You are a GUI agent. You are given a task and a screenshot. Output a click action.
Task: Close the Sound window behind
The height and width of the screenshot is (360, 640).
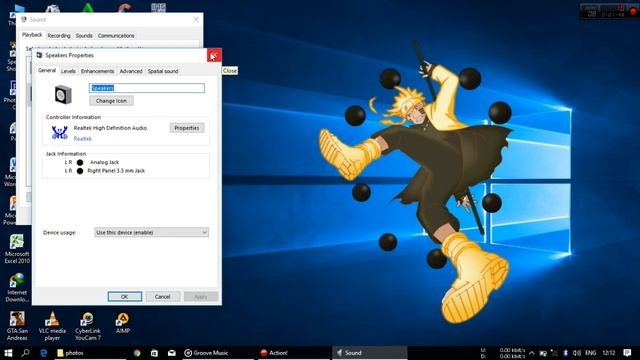coord(196,19)
